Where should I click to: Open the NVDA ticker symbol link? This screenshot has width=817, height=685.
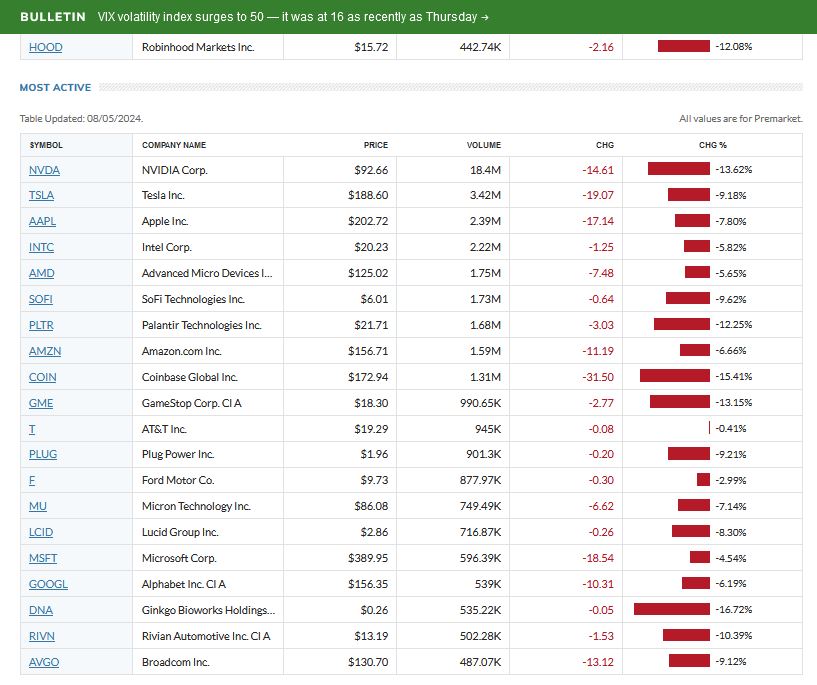coord(44,170)
